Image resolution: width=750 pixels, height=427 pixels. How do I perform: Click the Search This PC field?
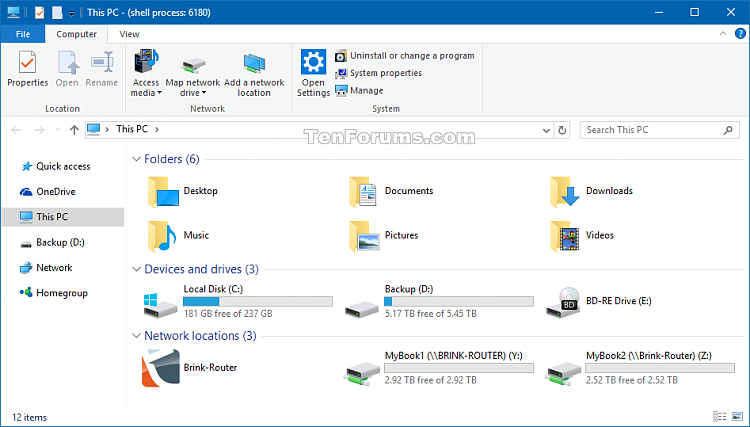pyautogui.click(x=660, y=130)
